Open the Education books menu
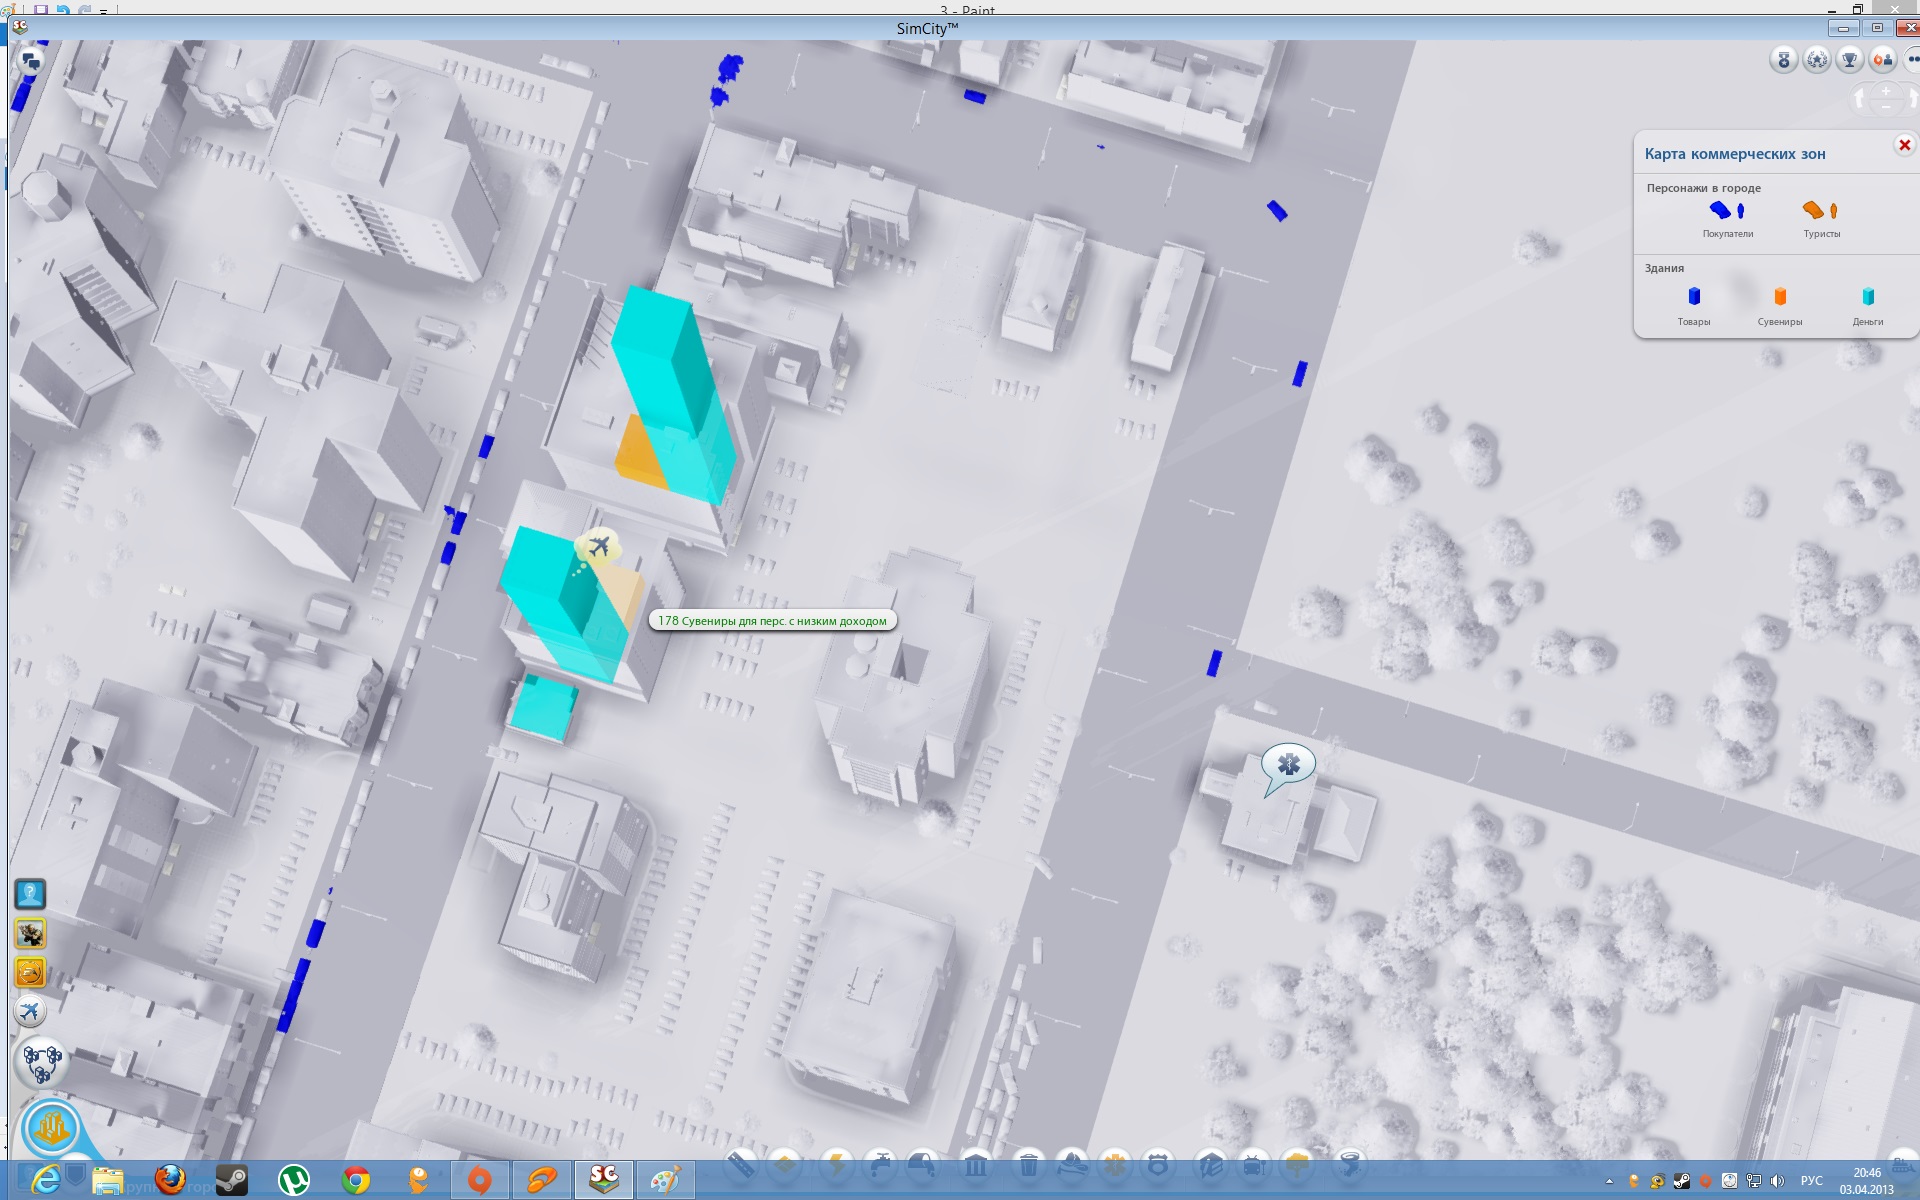Viewport: 1920px width, 1200px height. click(x=1211, y=1165)
